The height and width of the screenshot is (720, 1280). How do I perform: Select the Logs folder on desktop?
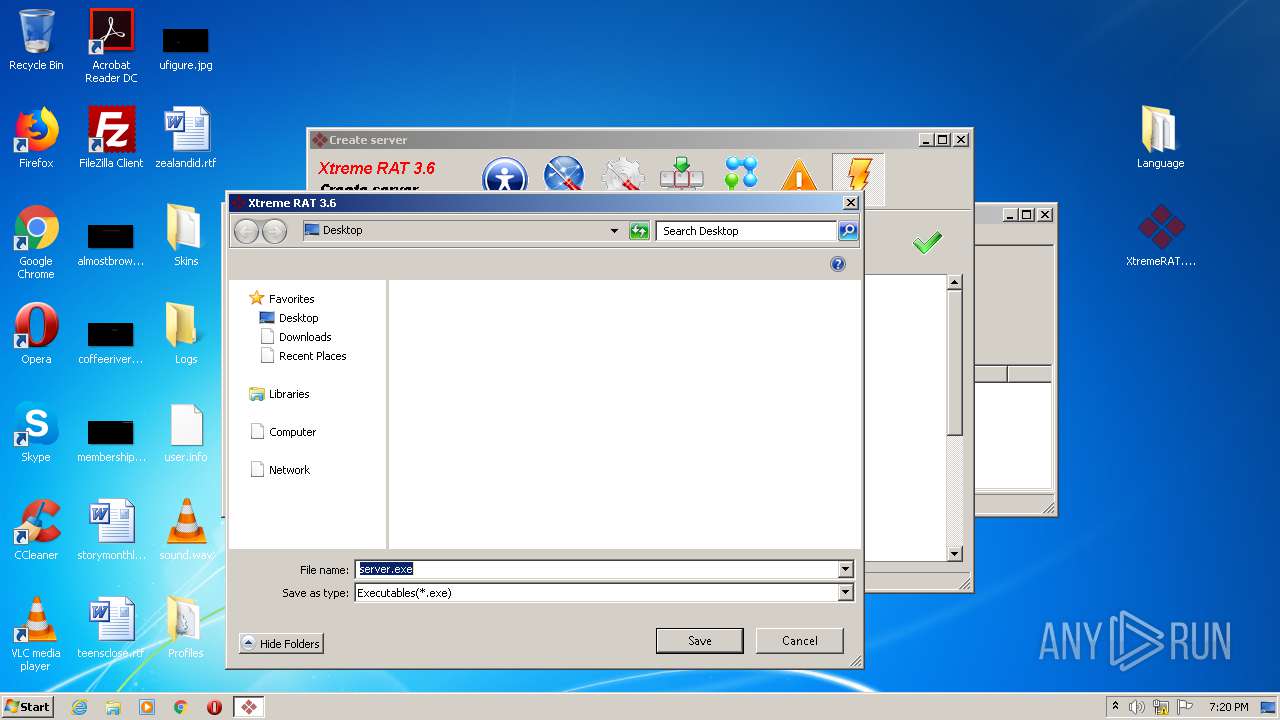coord(186,334)
